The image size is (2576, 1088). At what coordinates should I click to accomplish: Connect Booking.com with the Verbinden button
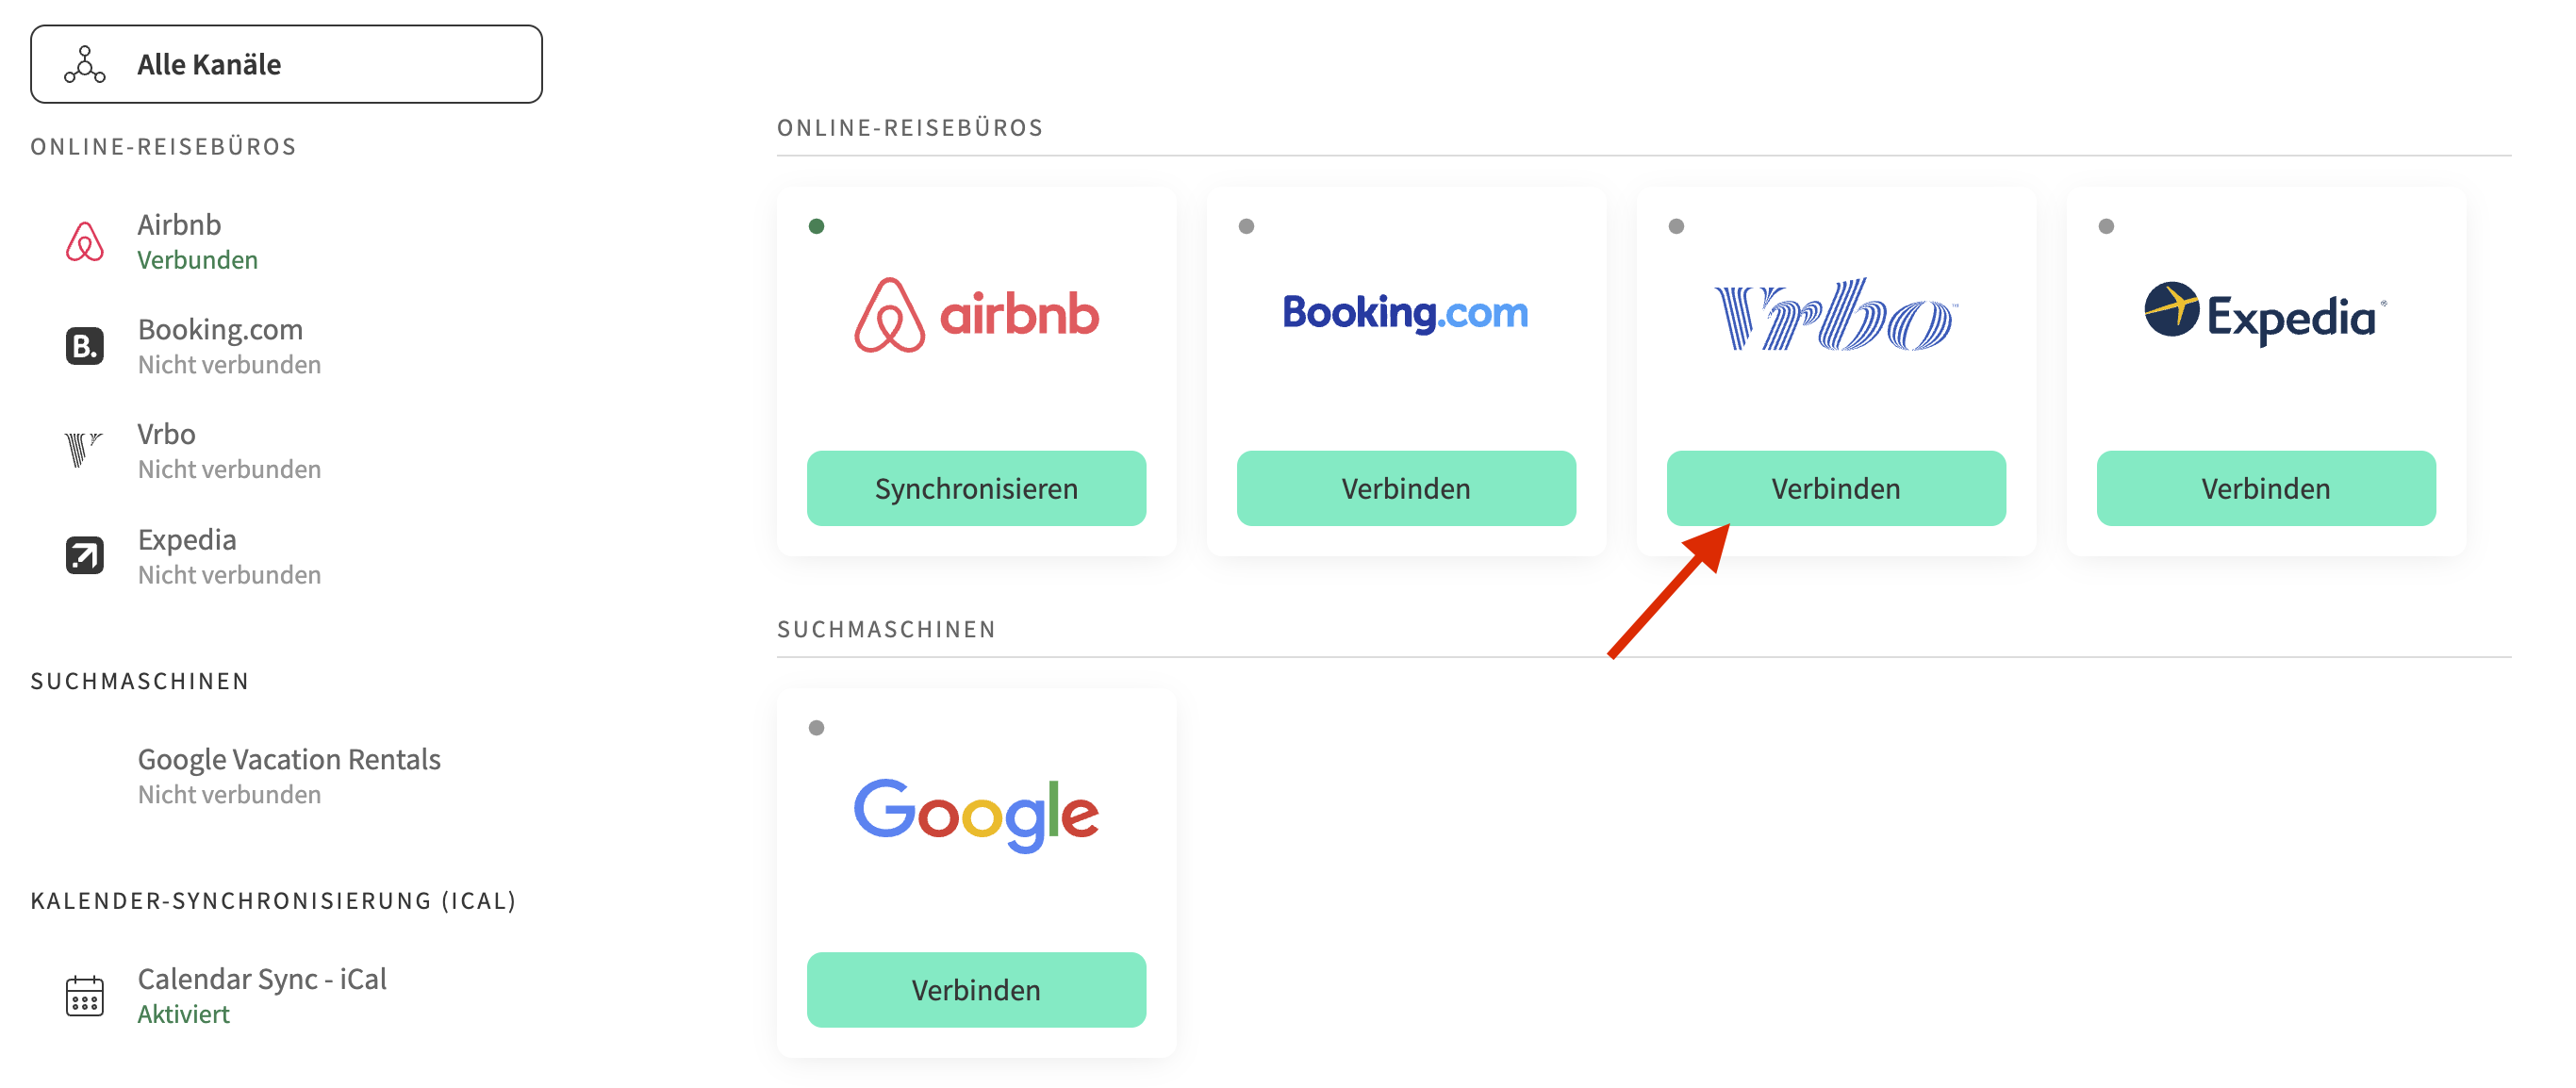(1406, 488)
